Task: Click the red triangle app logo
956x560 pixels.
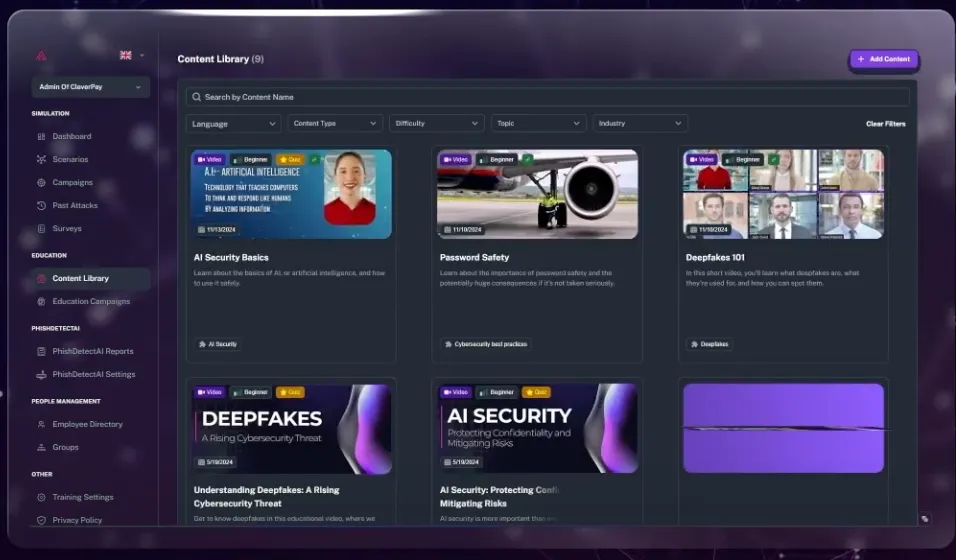Action: pyautogui.click(x=41, y=56)
